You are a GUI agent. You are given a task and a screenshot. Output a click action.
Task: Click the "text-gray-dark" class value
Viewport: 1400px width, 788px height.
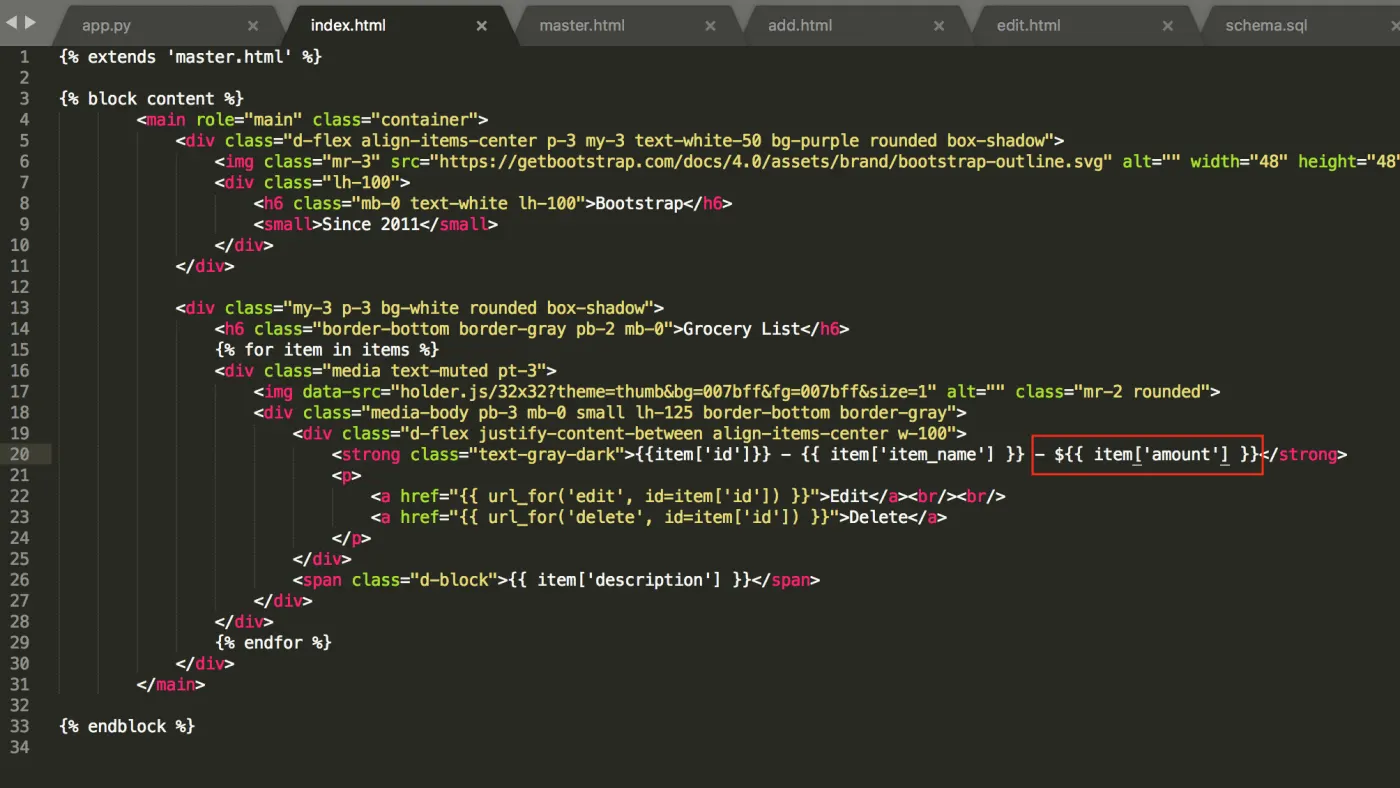coord(547,454)
